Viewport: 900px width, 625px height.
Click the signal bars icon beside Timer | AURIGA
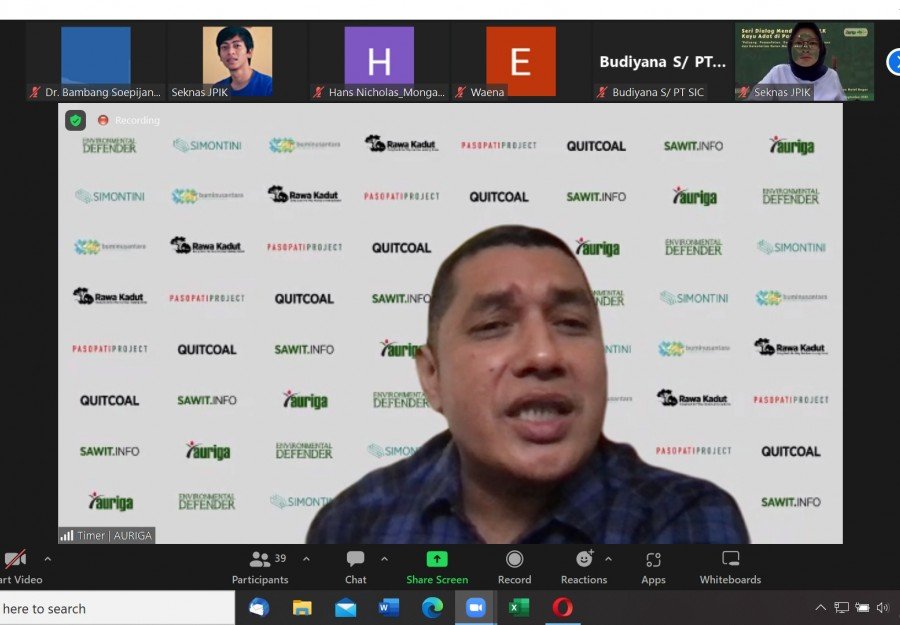click(67, 535)
